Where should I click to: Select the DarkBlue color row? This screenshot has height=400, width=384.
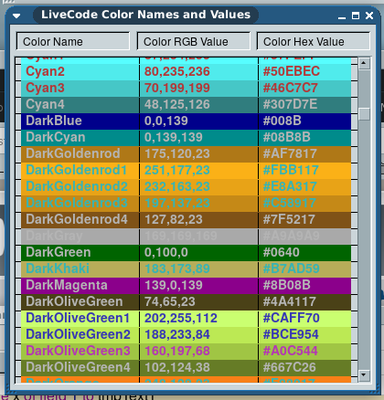[186, 121]
